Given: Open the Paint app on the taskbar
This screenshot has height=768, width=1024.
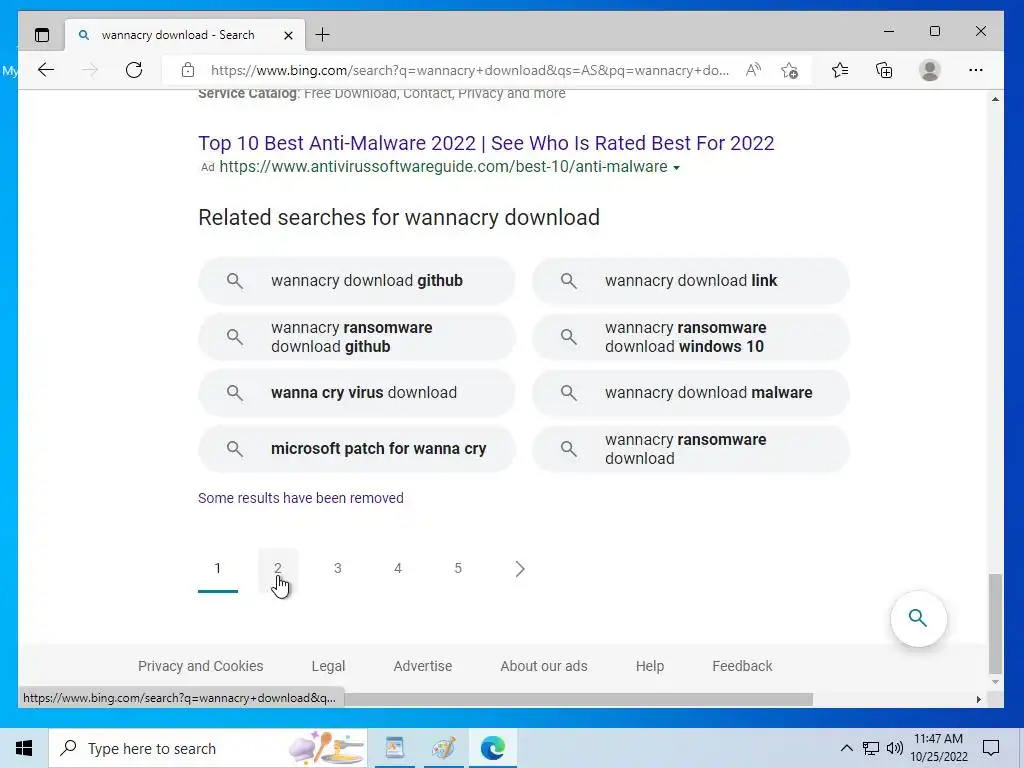Looking at the screenshot, I should (444, 748).
